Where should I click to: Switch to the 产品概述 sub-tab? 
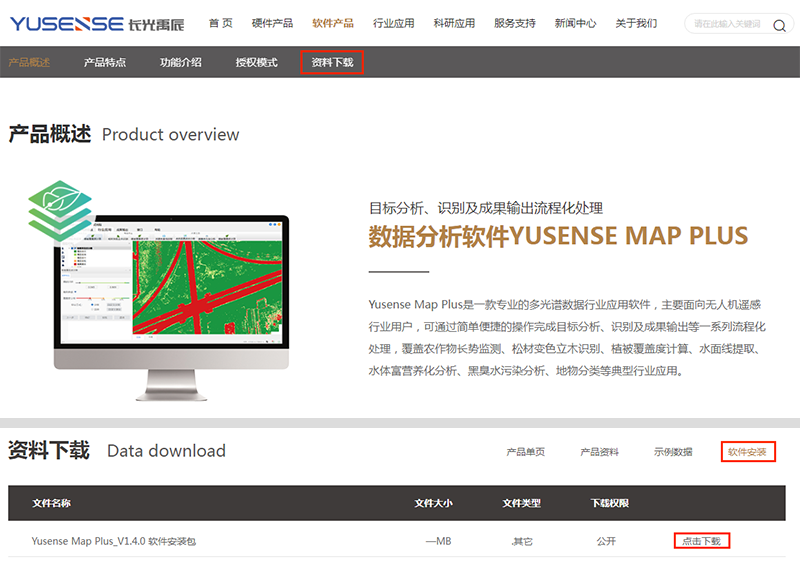(x=29, y=63)
